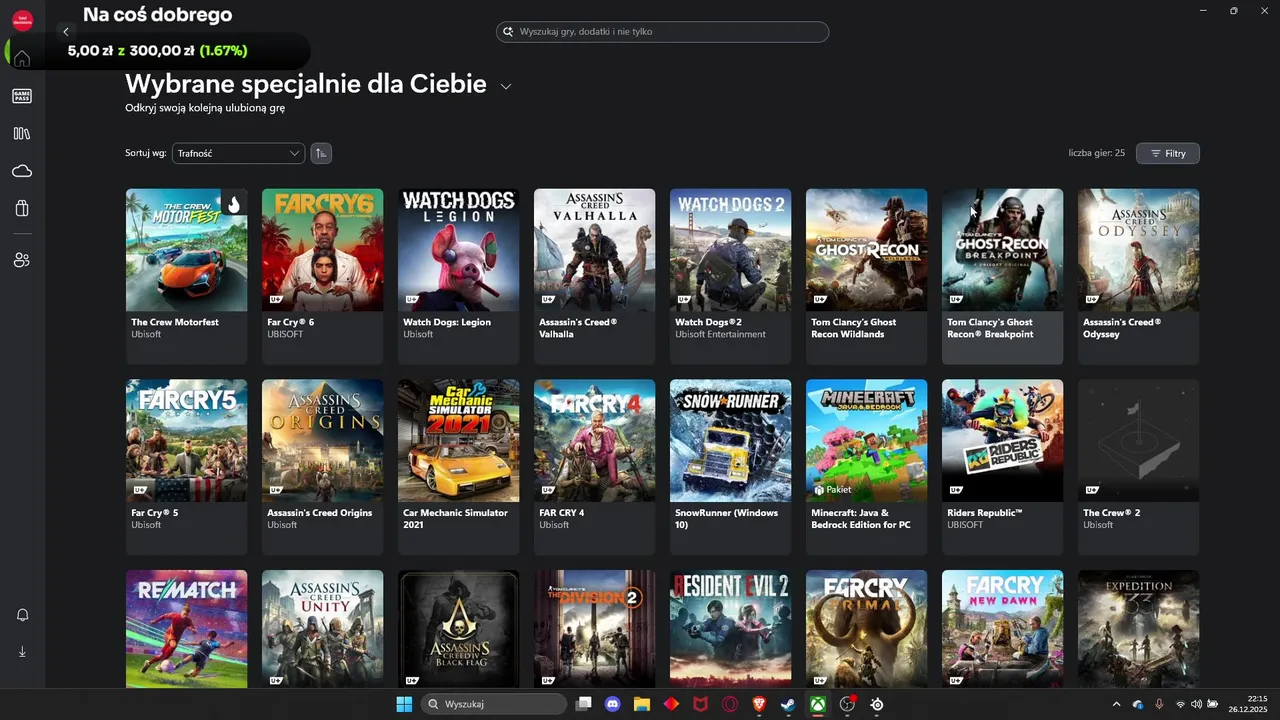The image size is (1280, 720).
Task: Open the Far Cry Primal cover
Action: tap(866, 628)
